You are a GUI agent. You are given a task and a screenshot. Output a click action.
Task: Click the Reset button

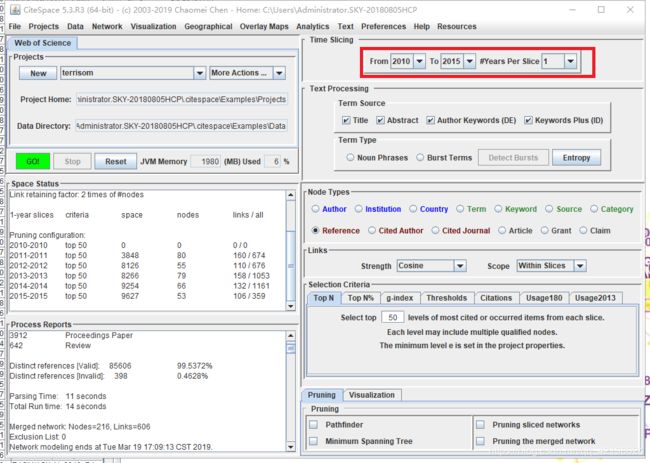click(116, 161)
